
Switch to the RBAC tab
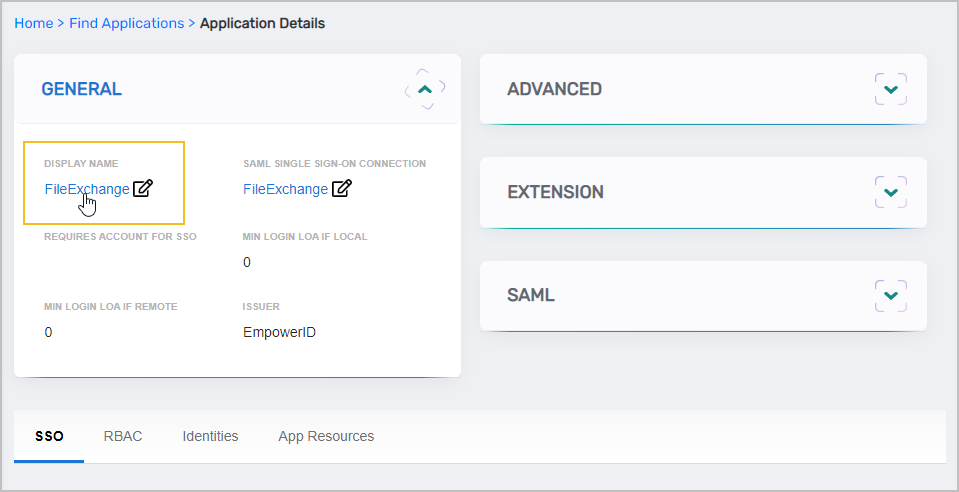(123, 436)
